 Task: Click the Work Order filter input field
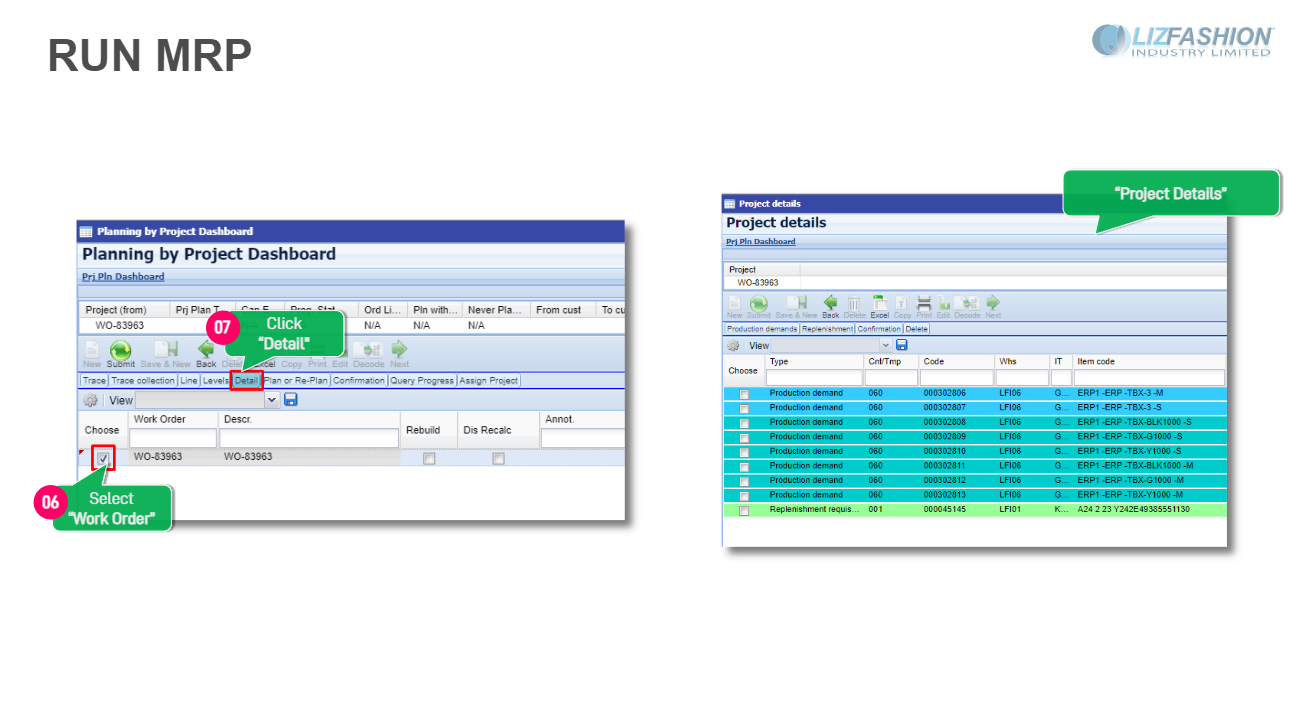point(173,438)
